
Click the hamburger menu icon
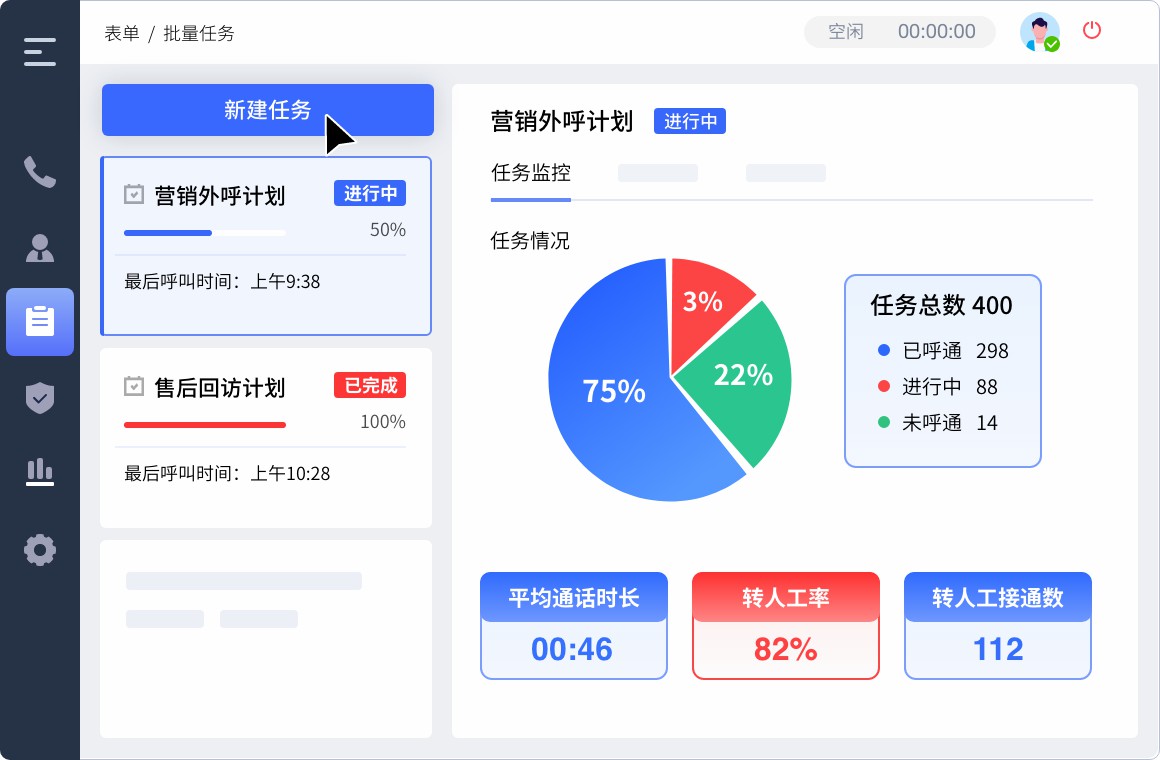coord(40,51)
